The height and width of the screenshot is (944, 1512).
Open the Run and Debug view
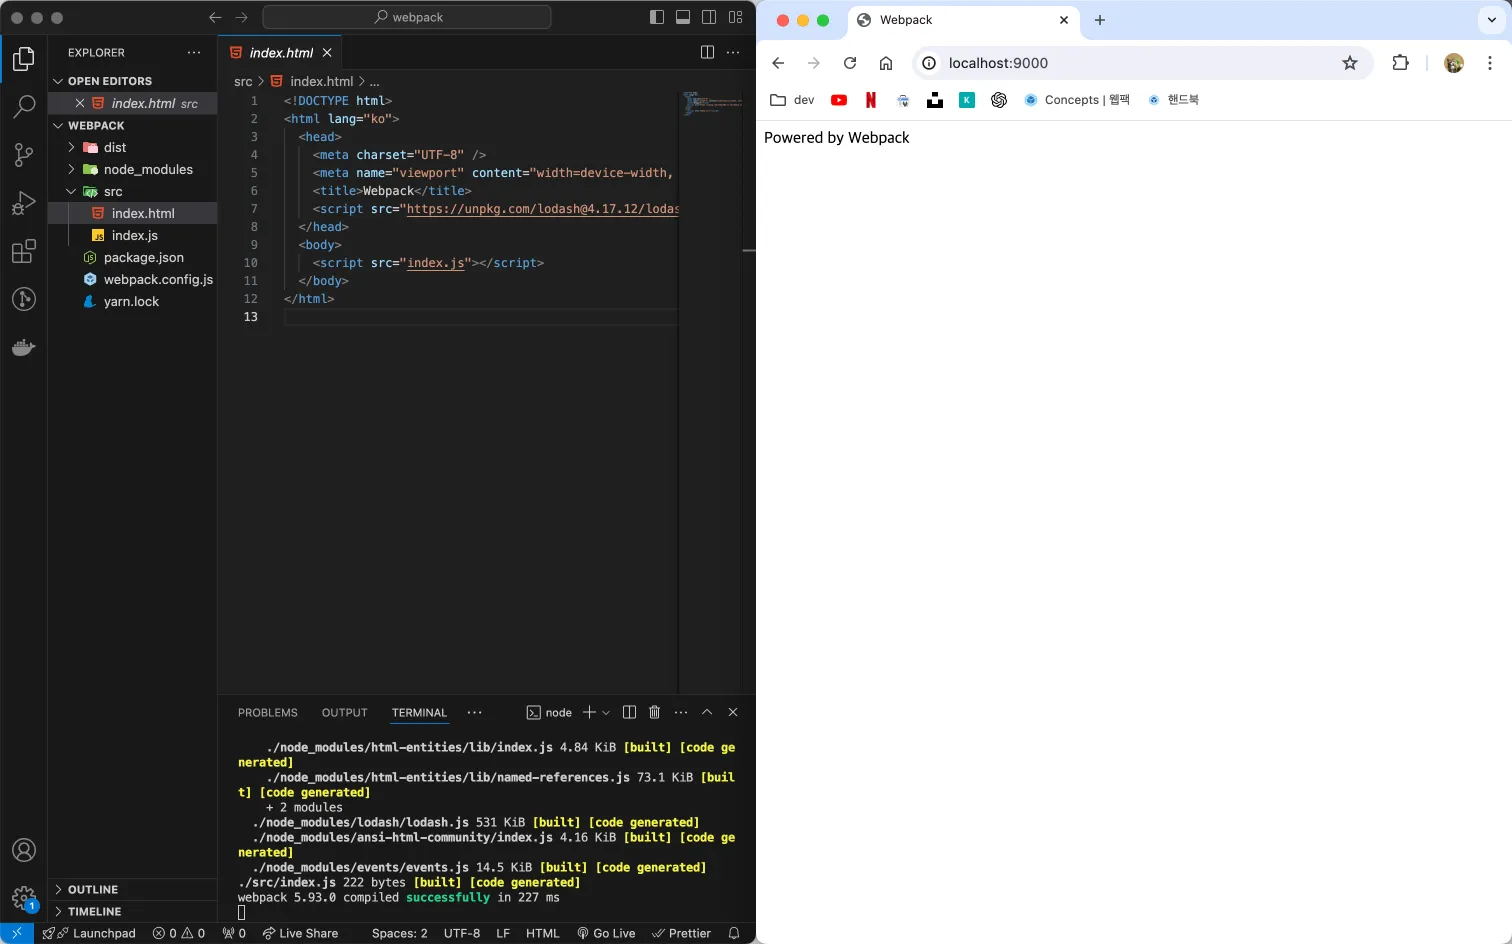24,203
